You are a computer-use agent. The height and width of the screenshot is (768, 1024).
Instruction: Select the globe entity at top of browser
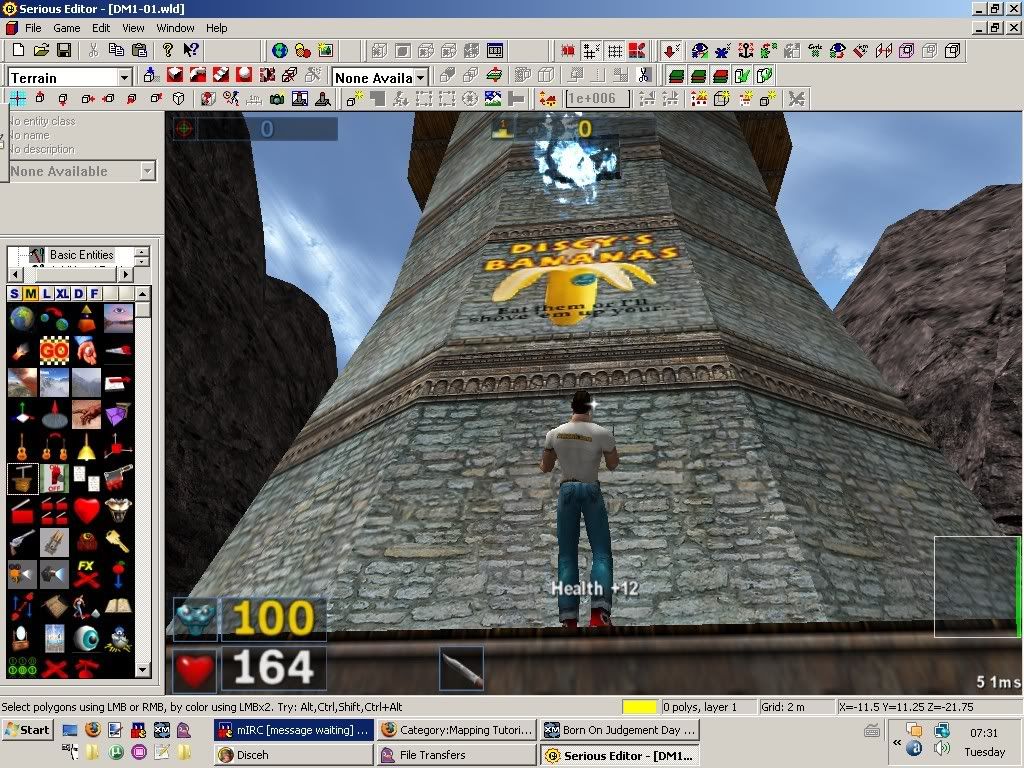(x=22, y=319)
